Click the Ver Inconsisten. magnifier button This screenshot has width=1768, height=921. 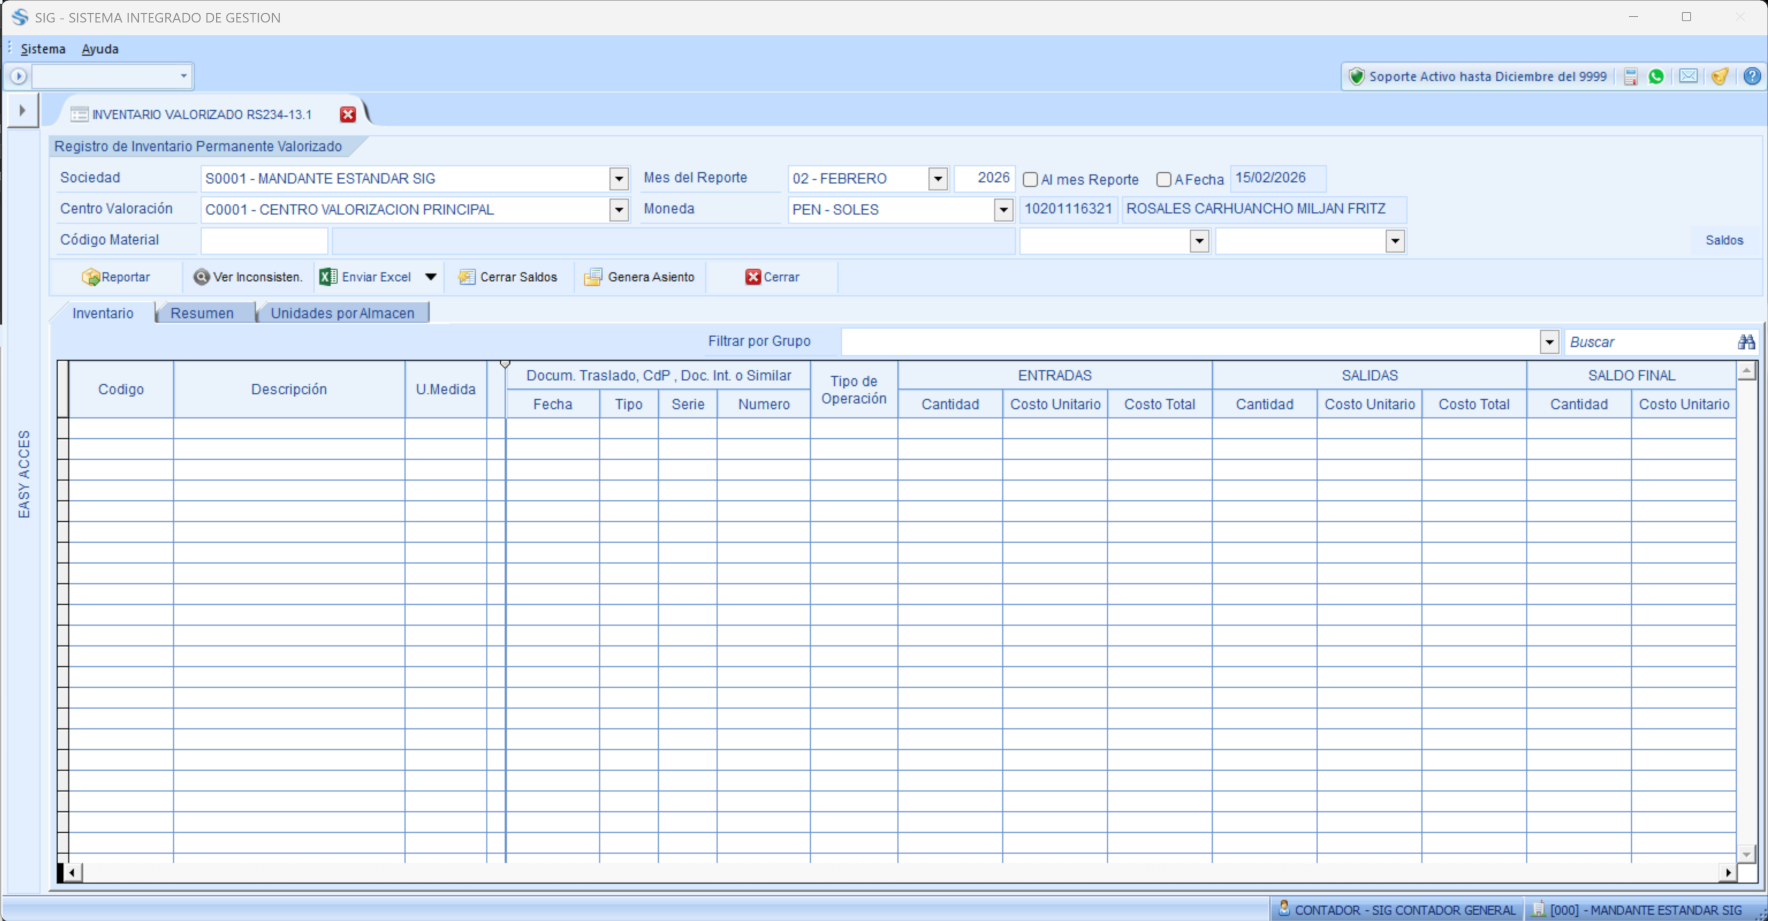pos(247,277)
